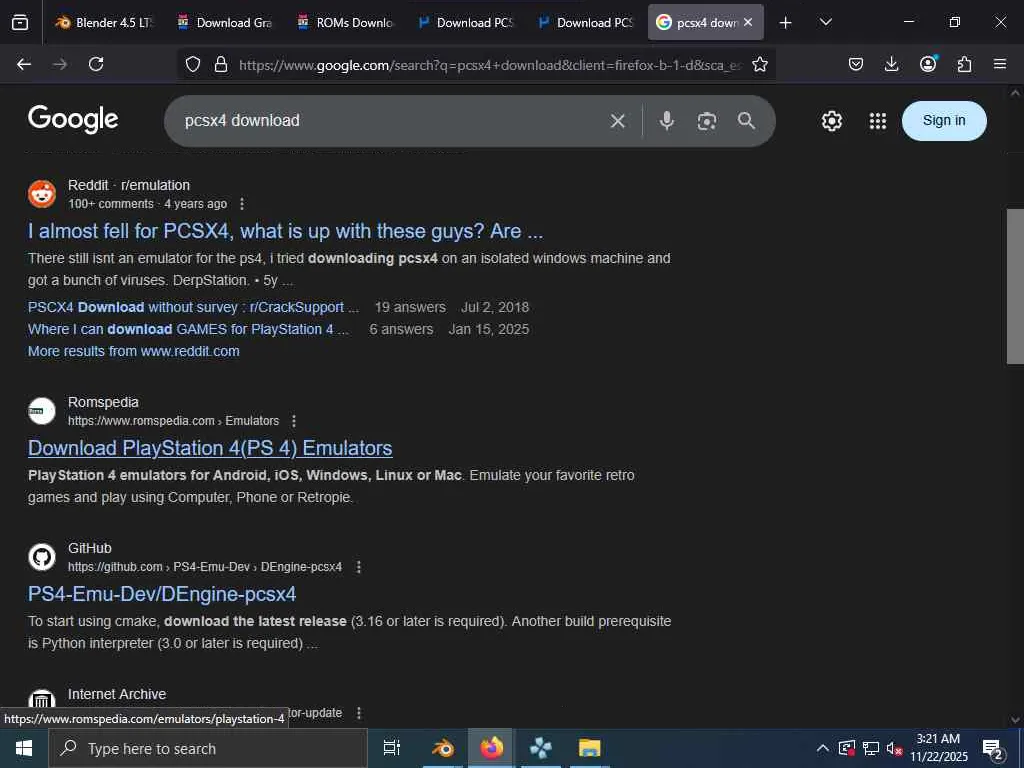Search by image with camera icon
Image resolution: width=1024 pixels, height=768 pixels.
pos(707,121)
